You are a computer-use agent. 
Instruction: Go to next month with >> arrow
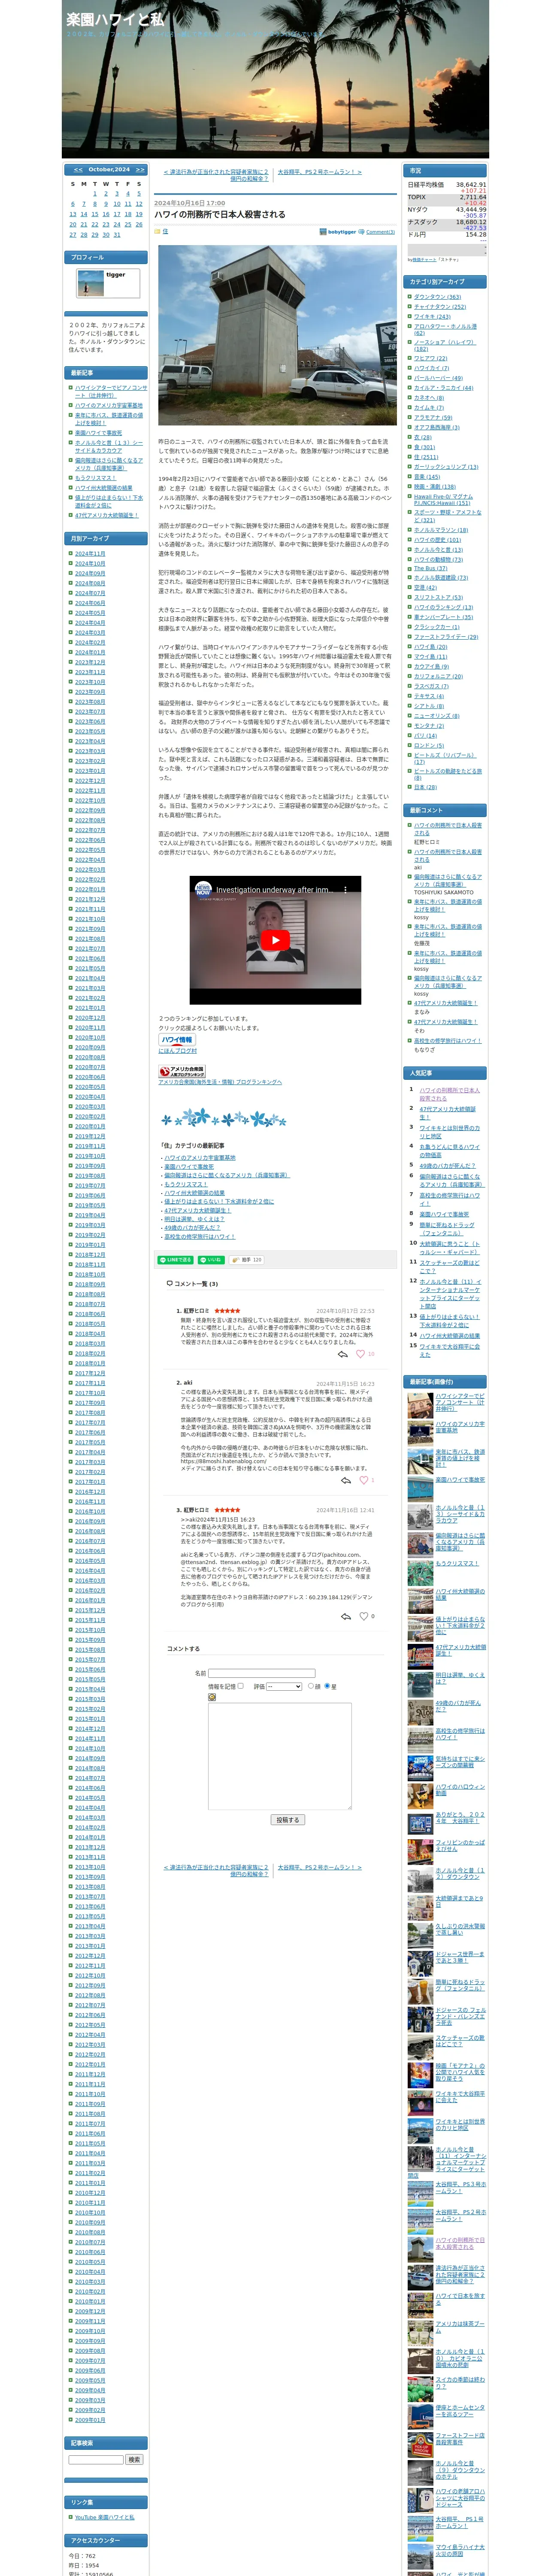click(x=140, y=170)
